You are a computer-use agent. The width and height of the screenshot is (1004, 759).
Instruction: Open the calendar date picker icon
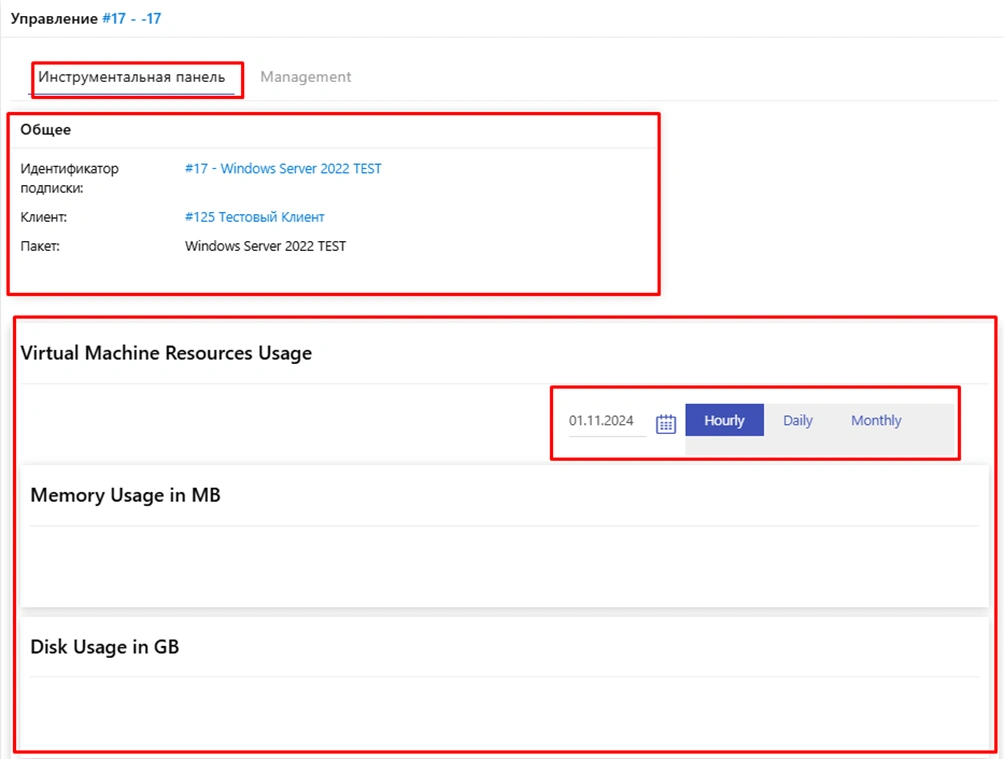click(666, 423)
